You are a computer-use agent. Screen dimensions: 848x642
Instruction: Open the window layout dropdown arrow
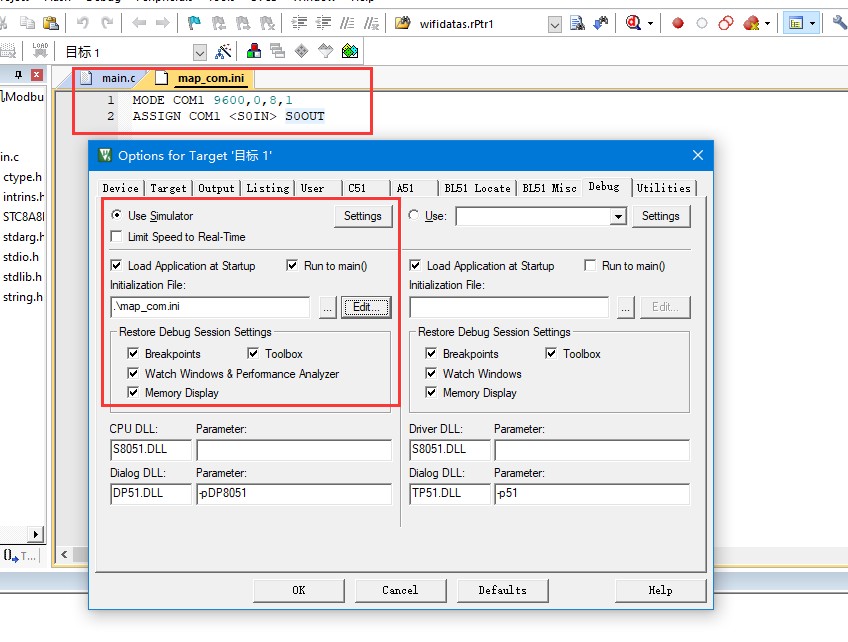pos(812,23)
